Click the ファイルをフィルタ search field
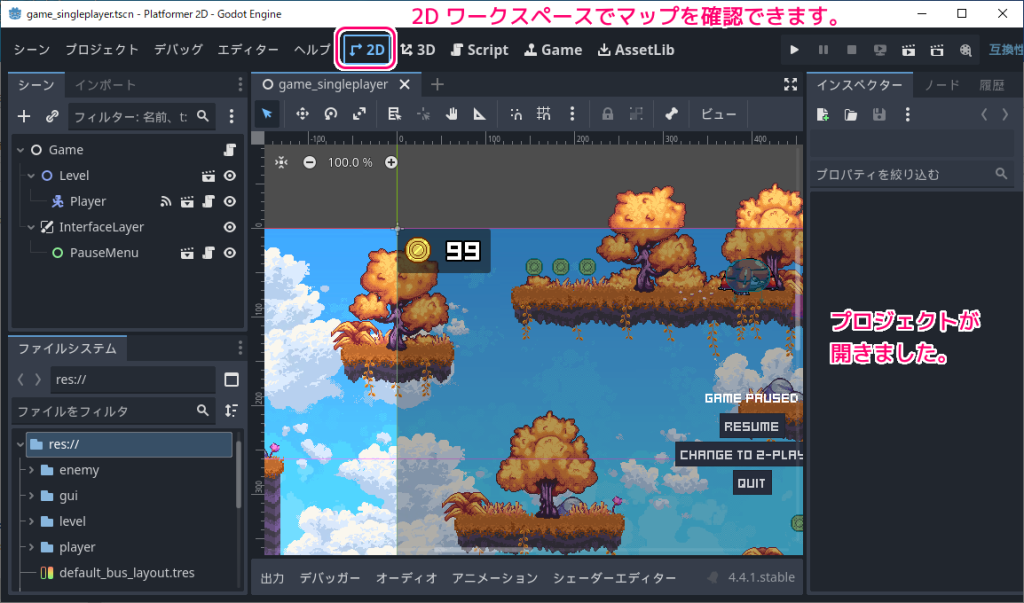 click(x=114, y=411)
